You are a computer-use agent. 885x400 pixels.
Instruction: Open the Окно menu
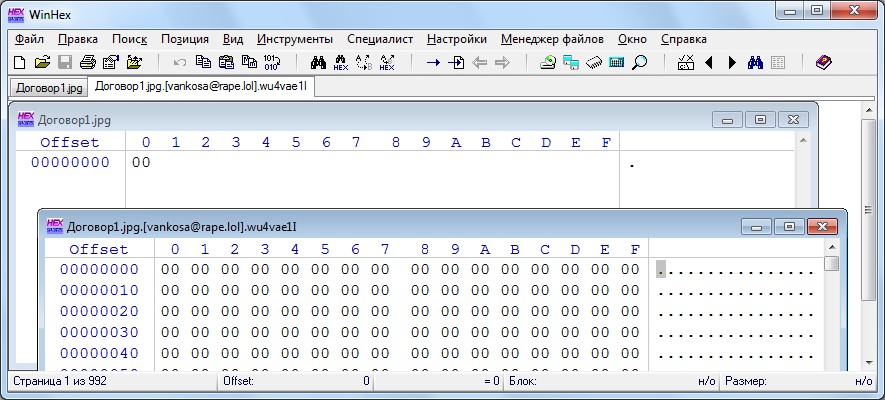632,39
